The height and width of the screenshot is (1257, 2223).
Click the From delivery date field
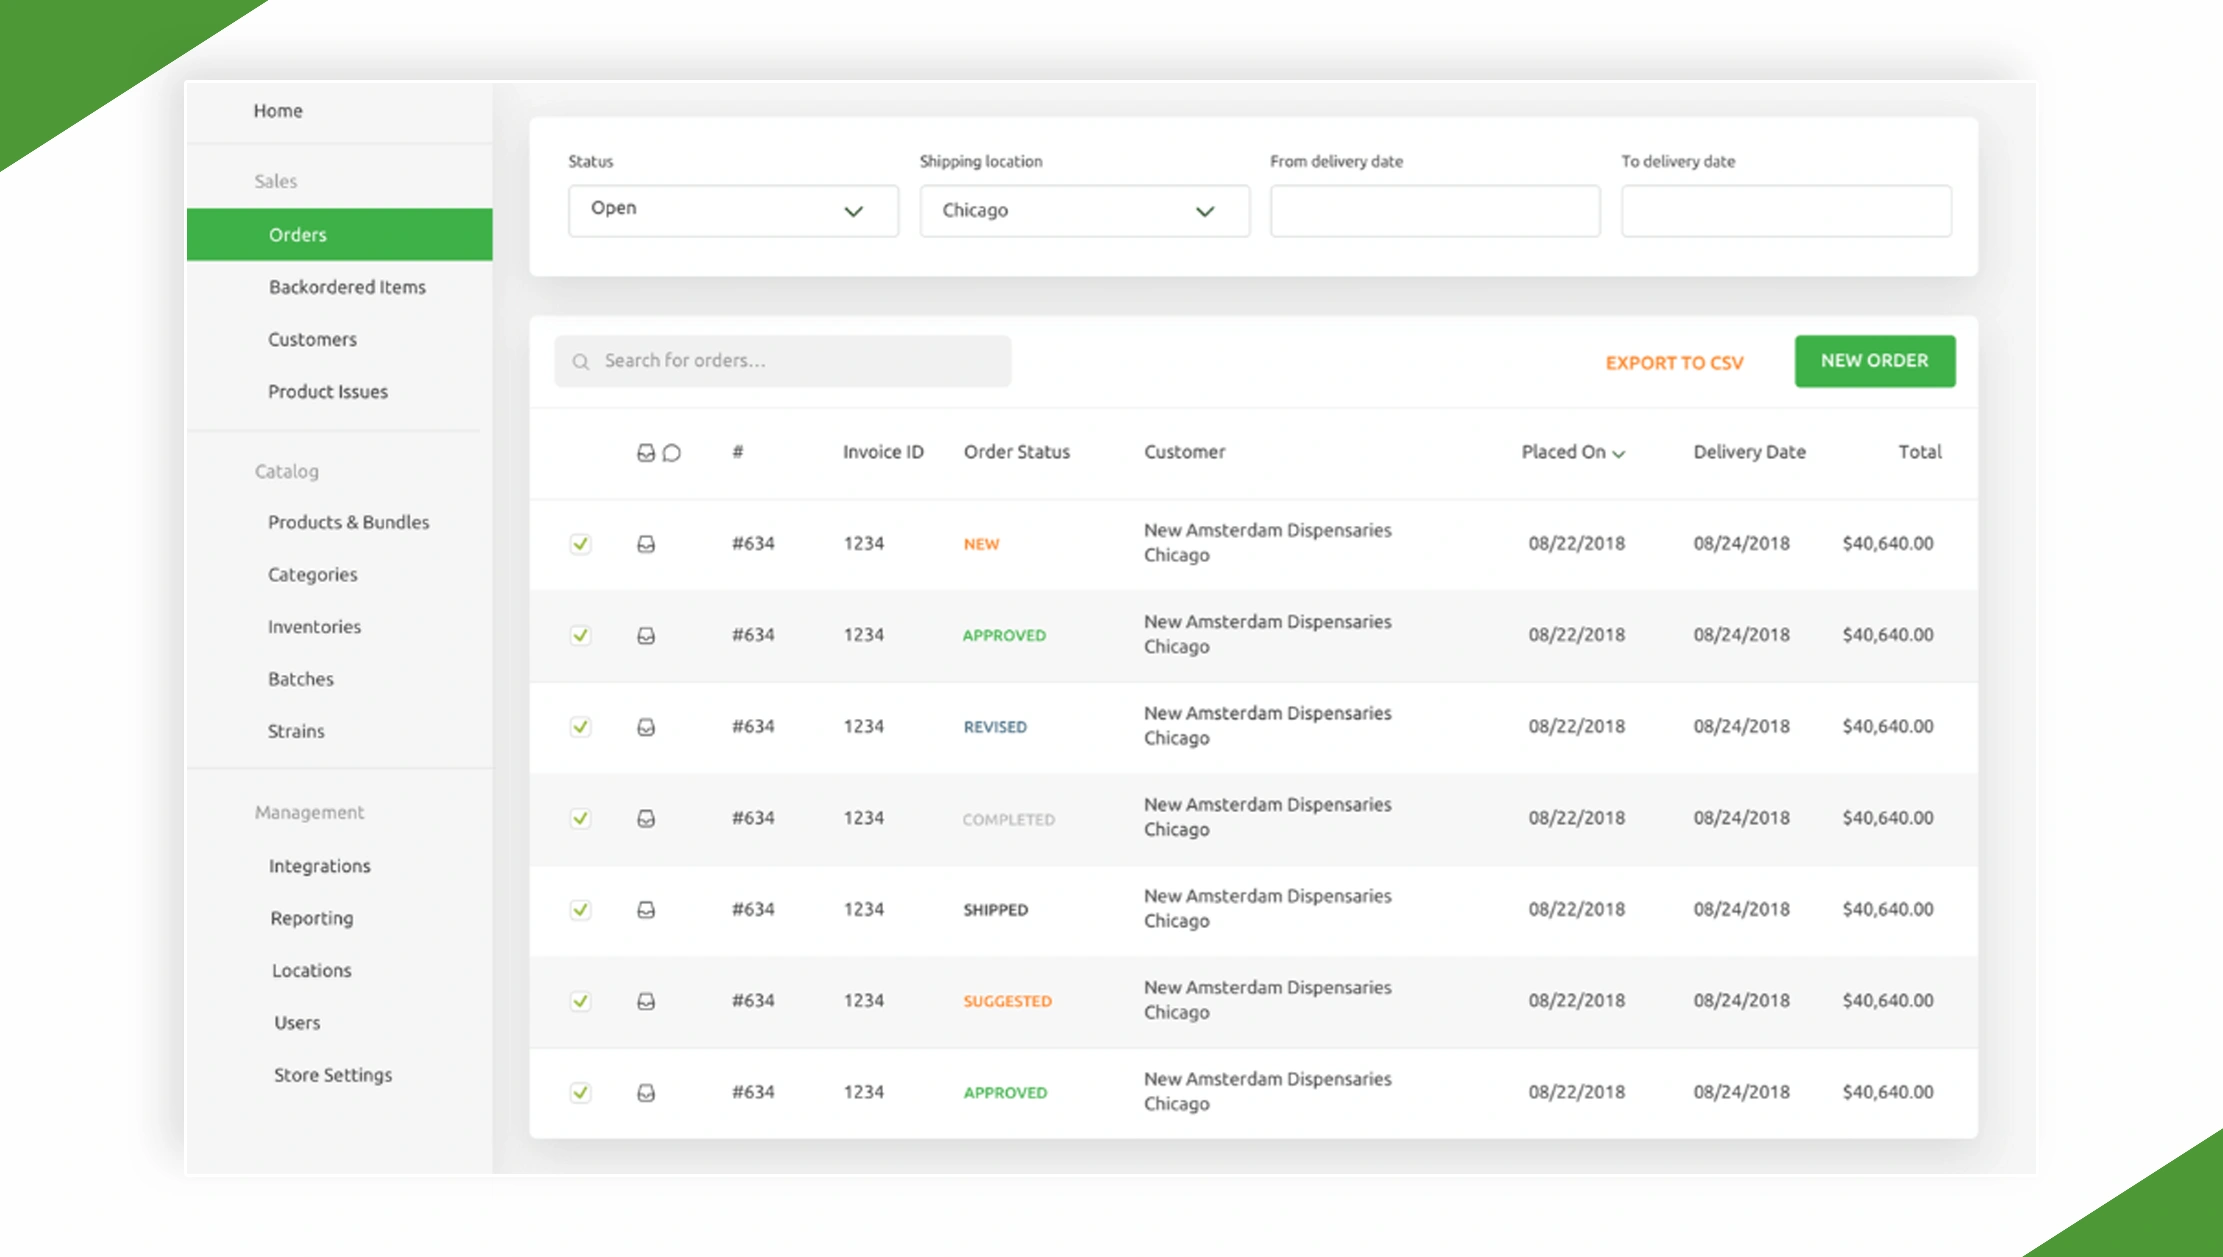[1434, 210]
